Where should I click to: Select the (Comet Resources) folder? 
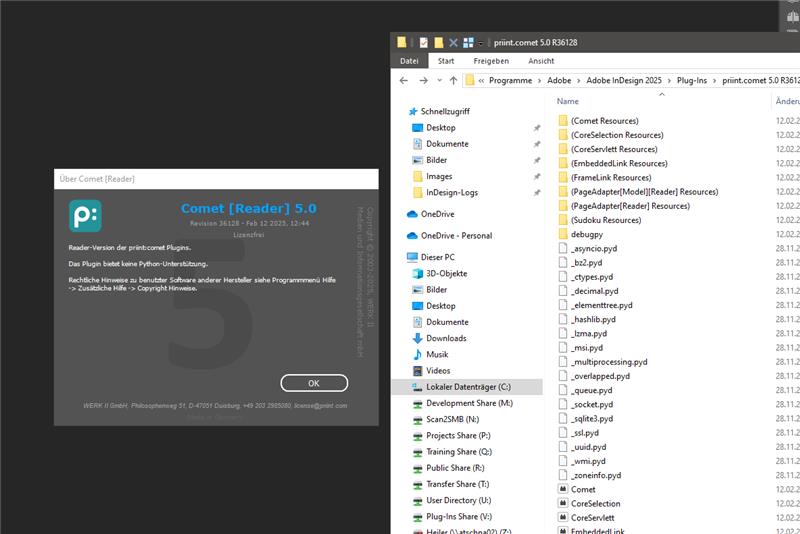click(604, 121)
